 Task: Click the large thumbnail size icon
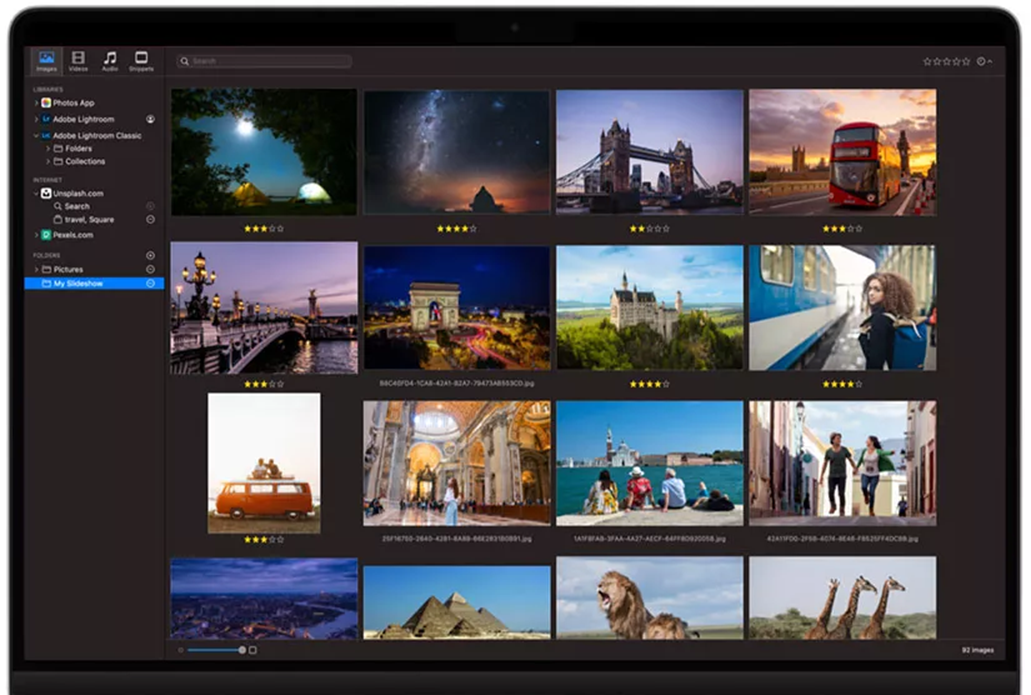[x=253, y=650]
